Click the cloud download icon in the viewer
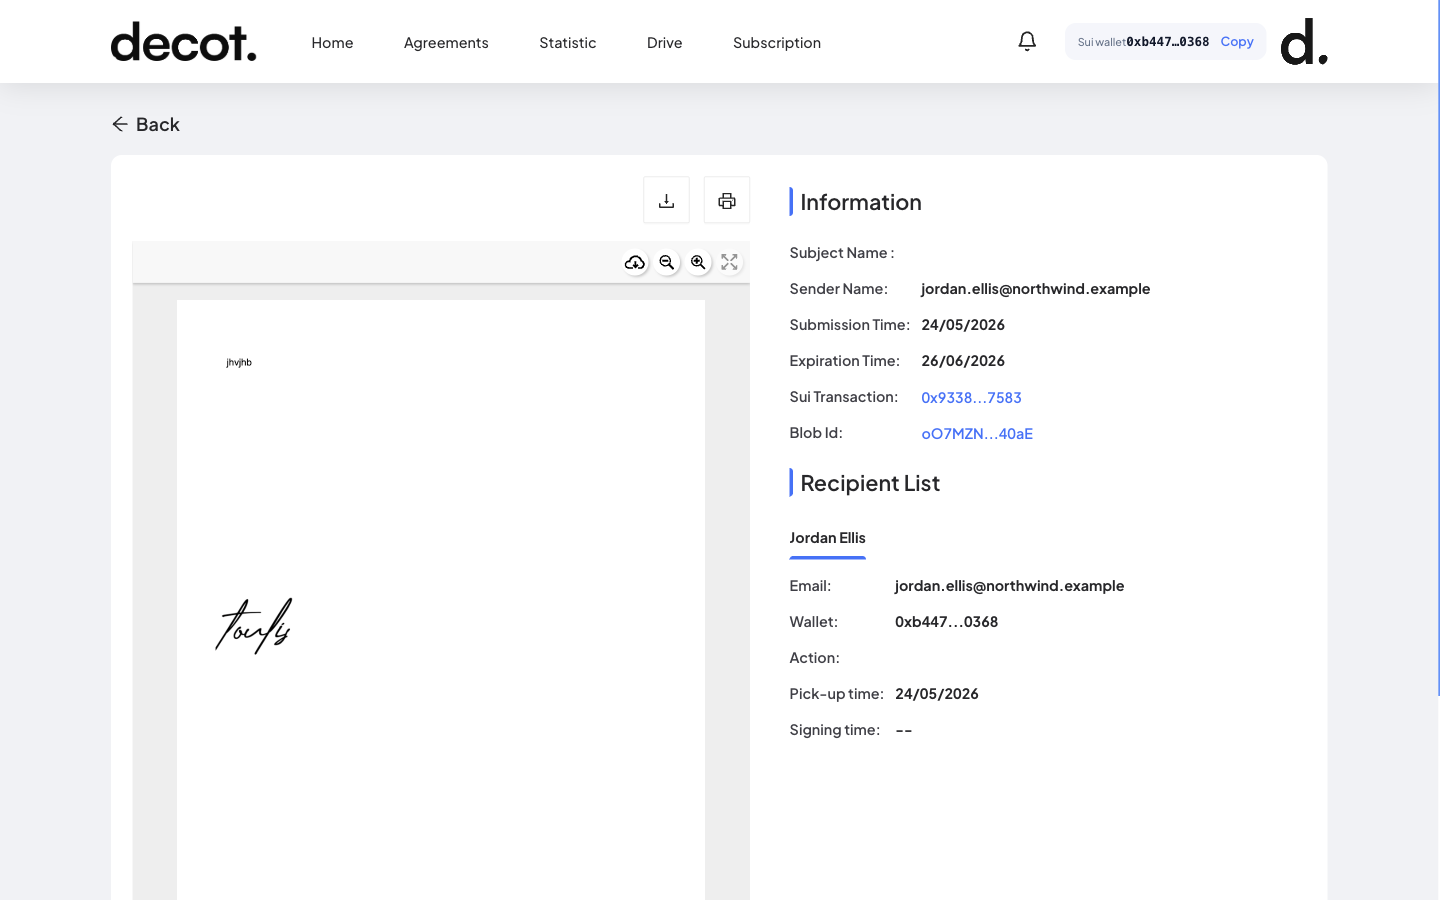Viewport: 1440px width, 900px height. click(x=635, y=262)
